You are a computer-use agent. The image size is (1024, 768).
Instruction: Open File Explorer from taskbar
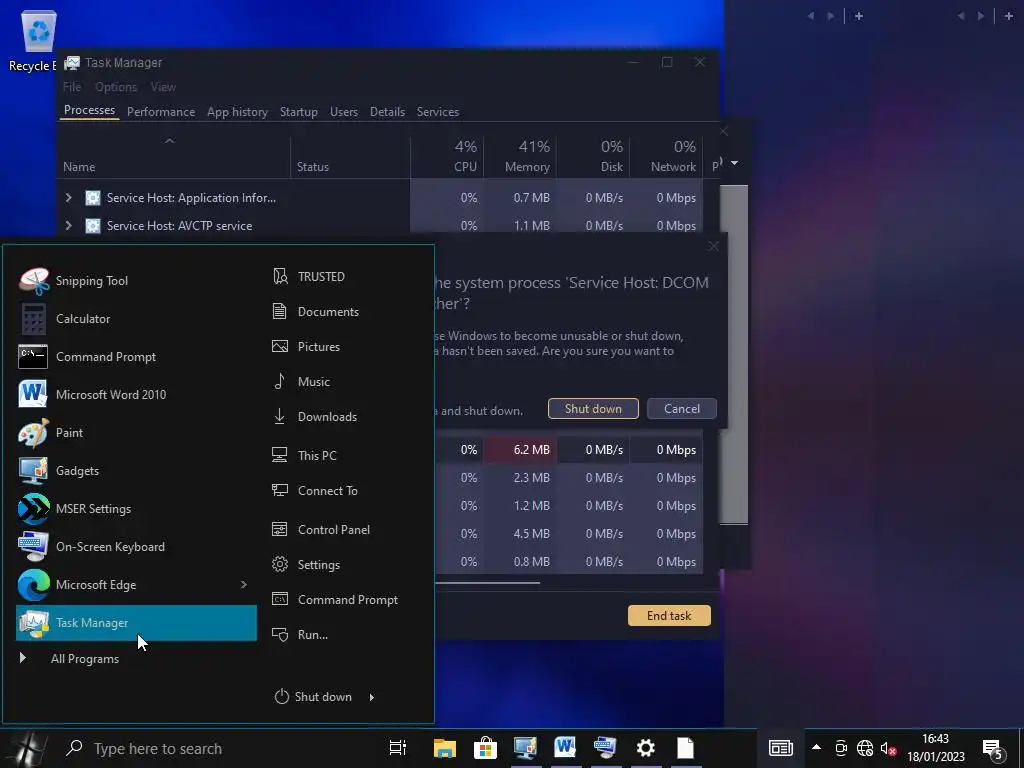tap(445, 748)
